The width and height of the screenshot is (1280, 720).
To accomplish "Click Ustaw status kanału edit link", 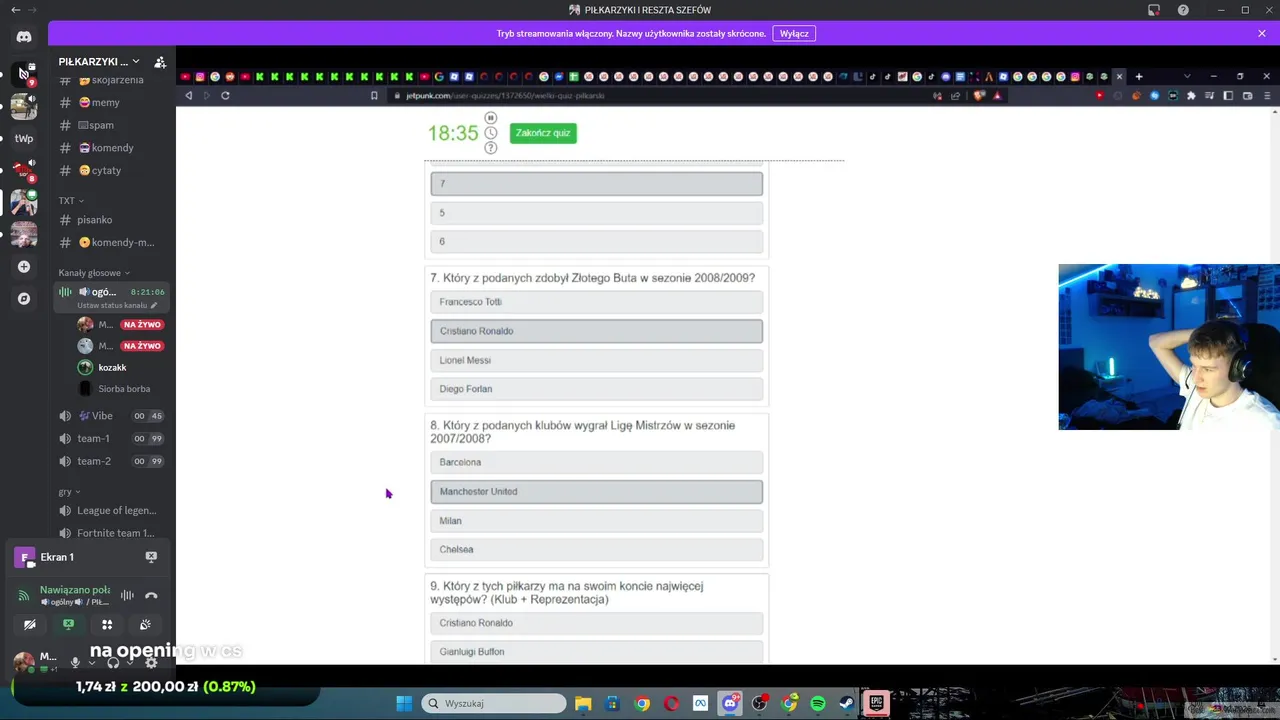I will click(x=117, y=305).
